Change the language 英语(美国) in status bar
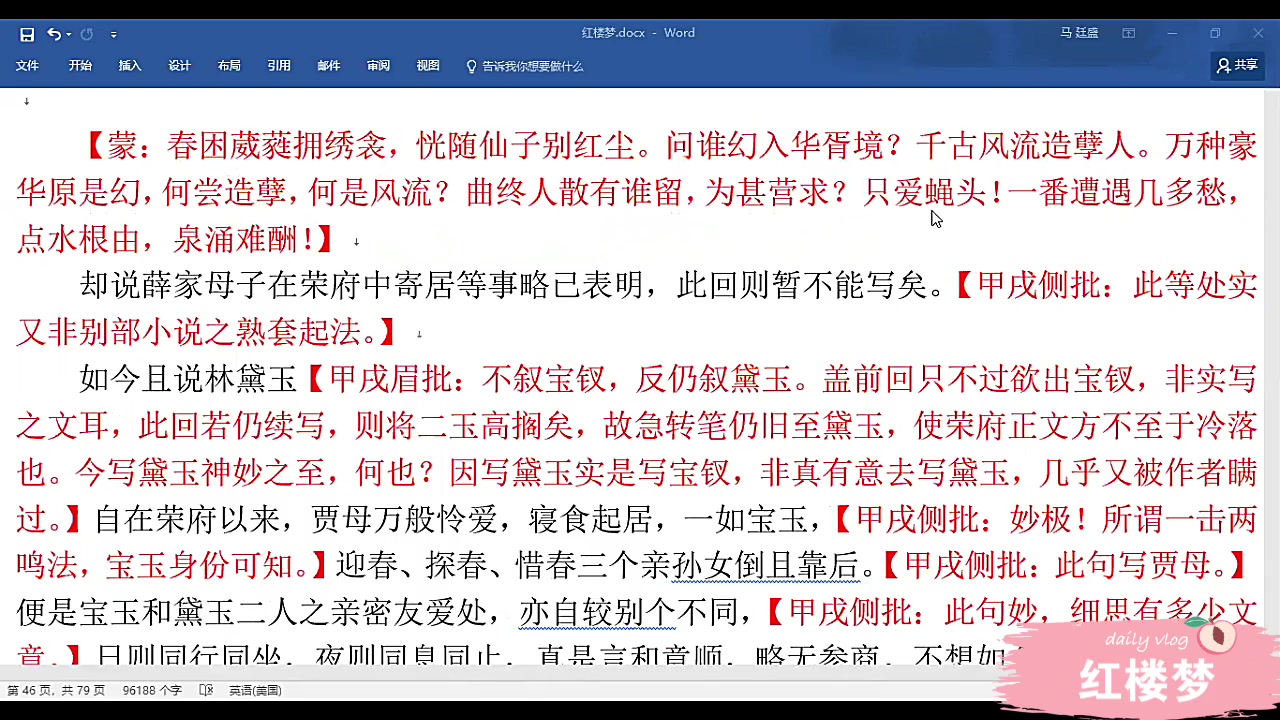The width and height of the screenshot is (1280, 720). click(x=255, y=690)
